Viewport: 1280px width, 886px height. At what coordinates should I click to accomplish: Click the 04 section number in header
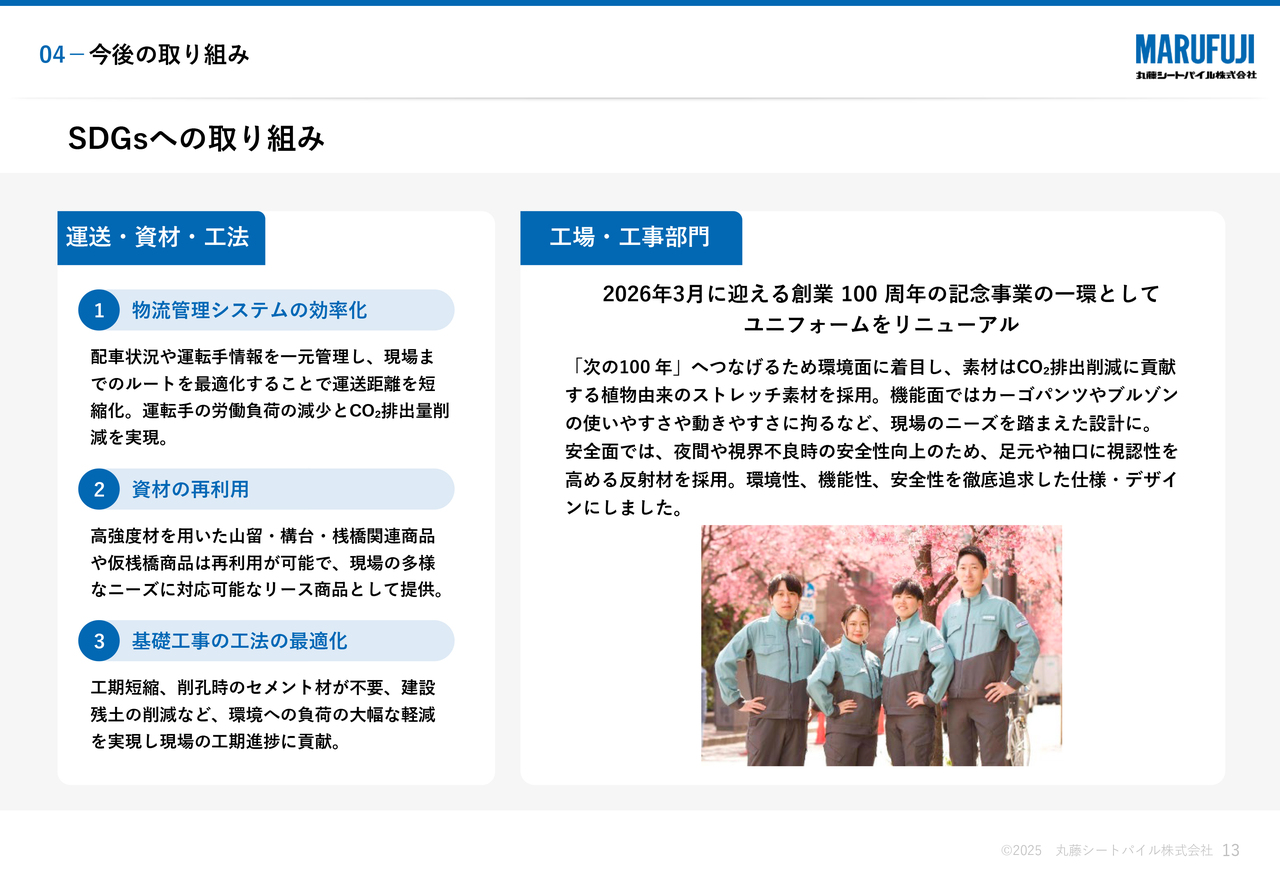(52, 55)
